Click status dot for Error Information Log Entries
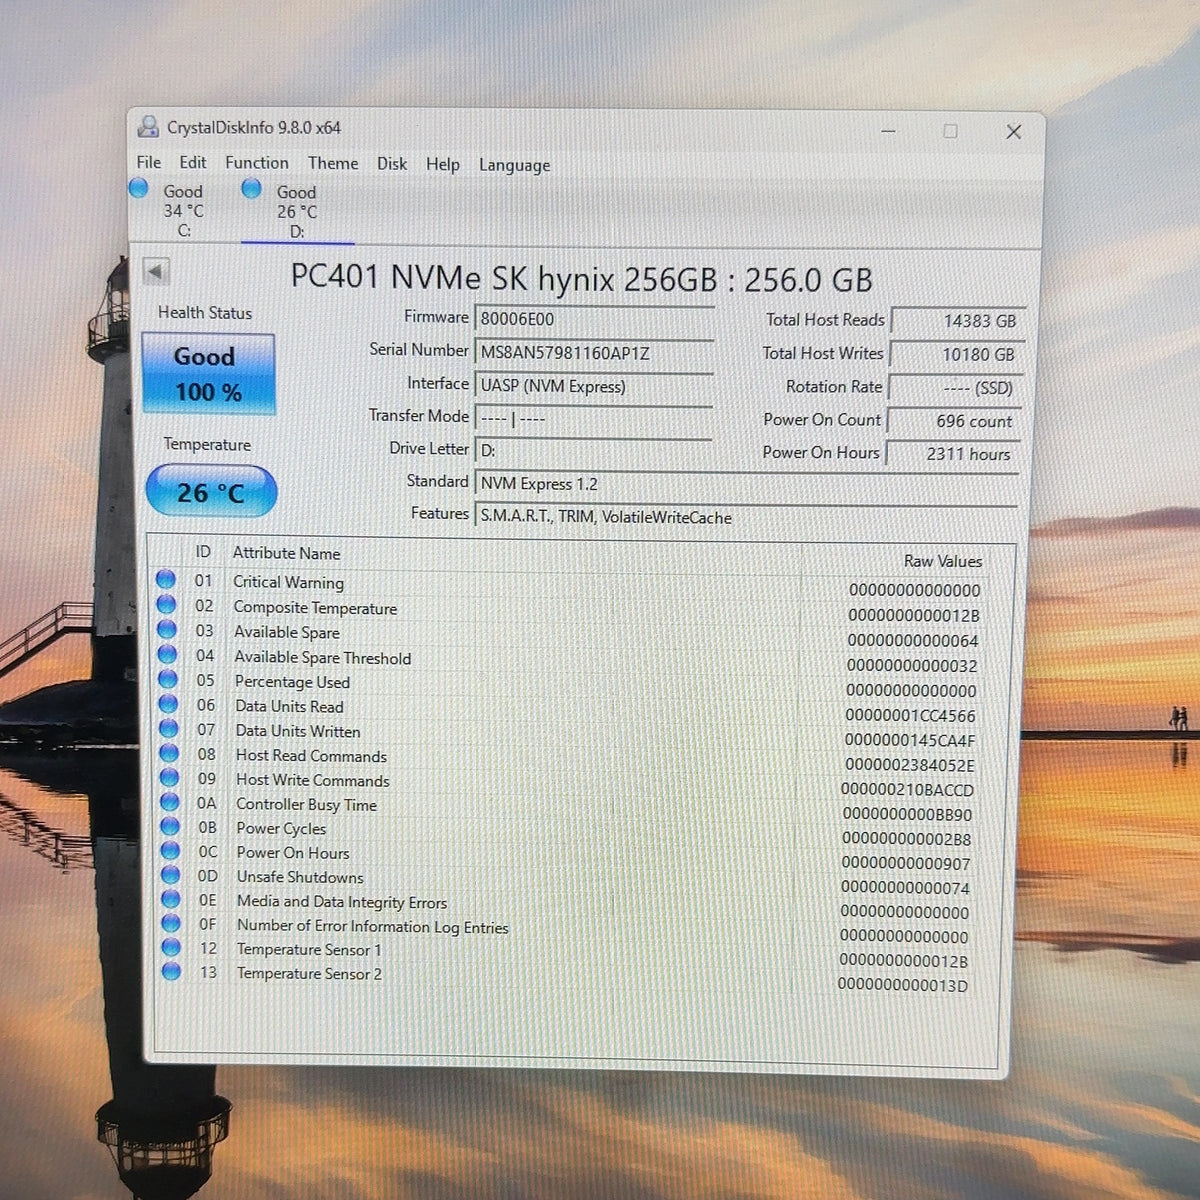Image resolution: width=1200 pixels, height=1200 pixels. pos(171,923)
